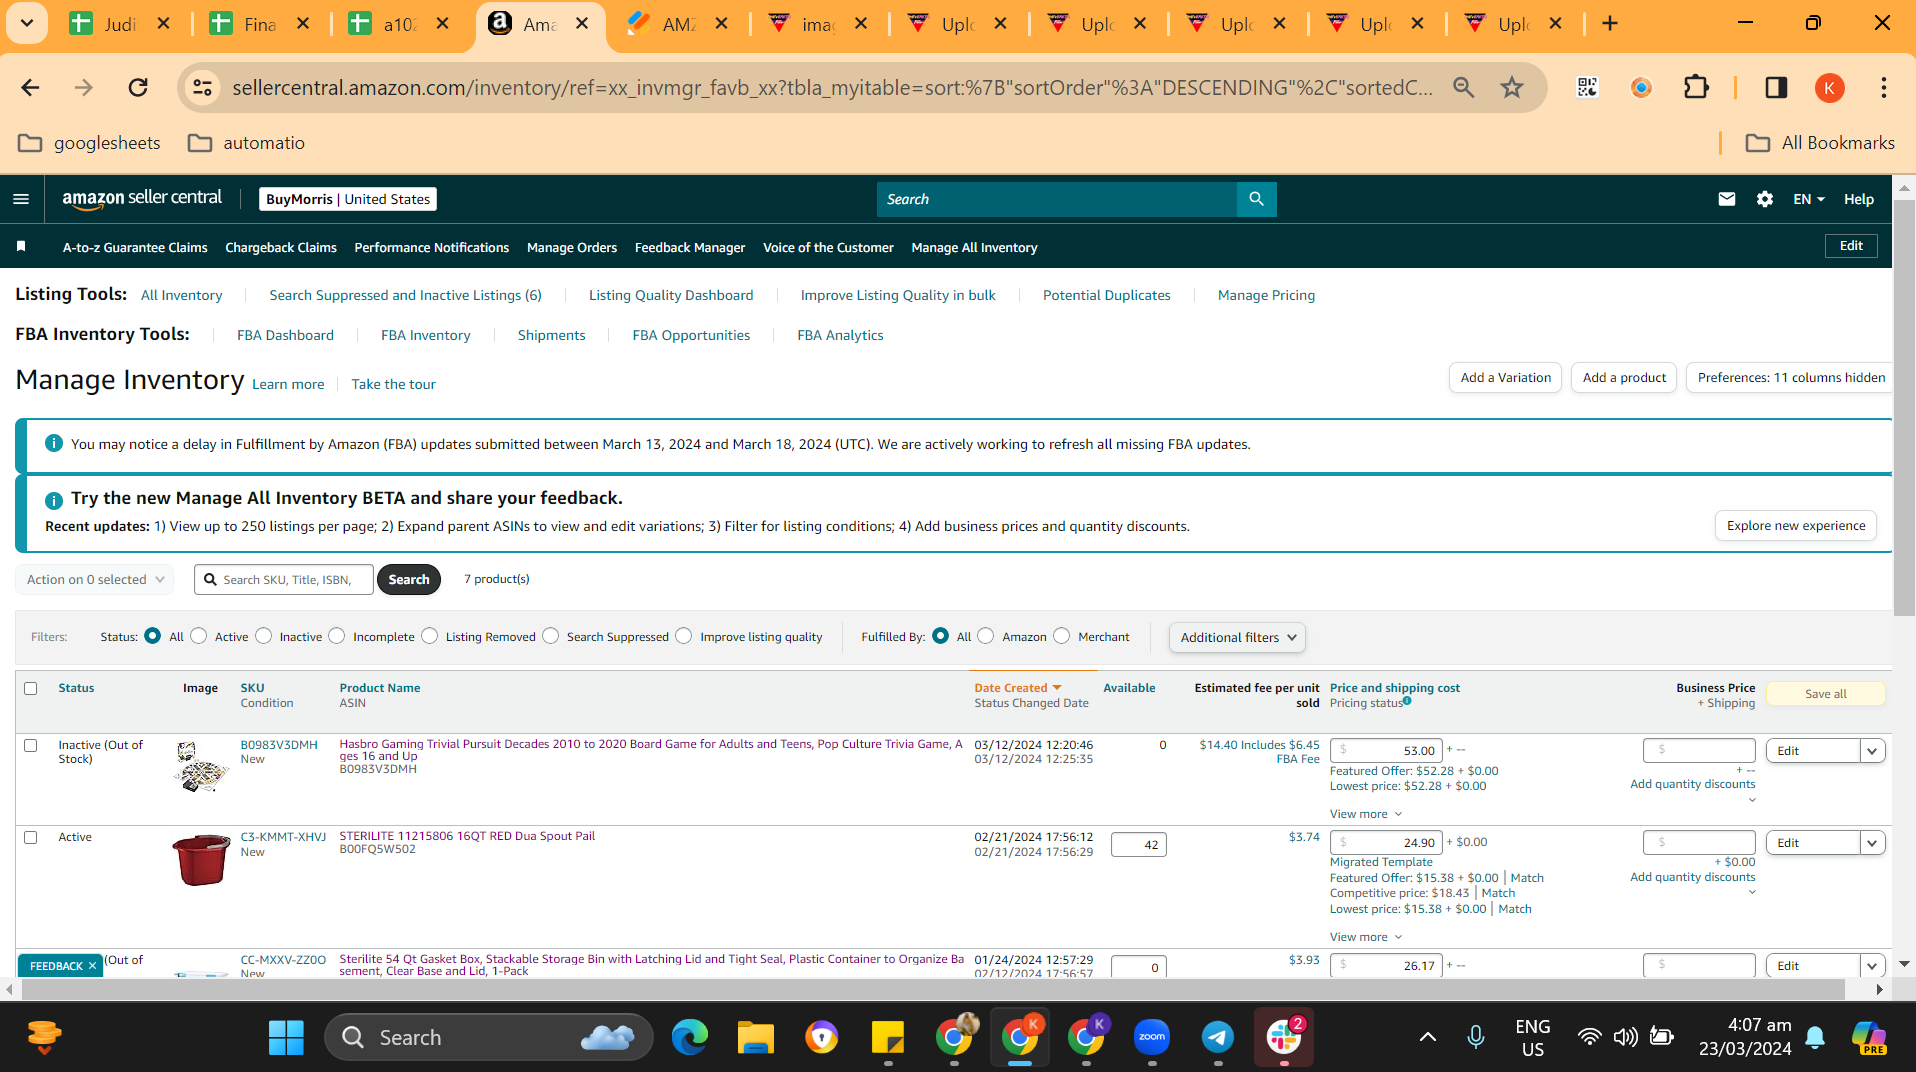Open Voice of the Customer menu item
1916x1072 pixels.
coord(828,247)
